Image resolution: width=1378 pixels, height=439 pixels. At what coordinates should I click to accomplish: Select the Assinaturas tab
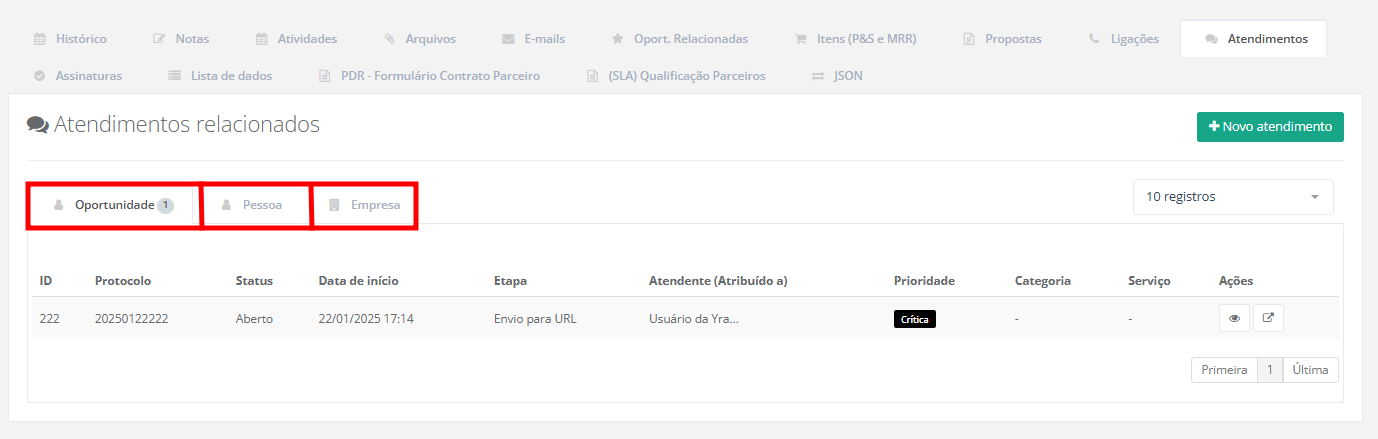tap(77, 75)
